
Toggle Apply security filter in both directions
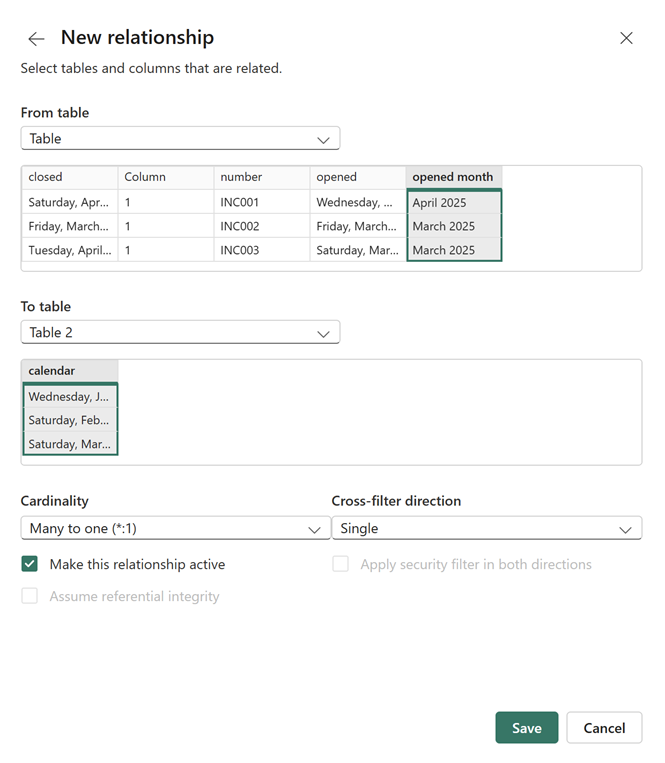[x=341, y=564]
